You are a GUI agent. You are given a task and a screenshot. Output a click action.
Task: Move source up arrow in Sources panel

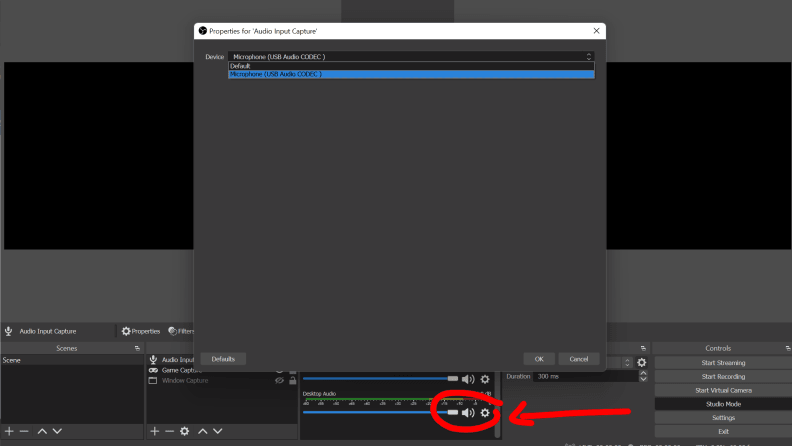(x=203, y=431)
